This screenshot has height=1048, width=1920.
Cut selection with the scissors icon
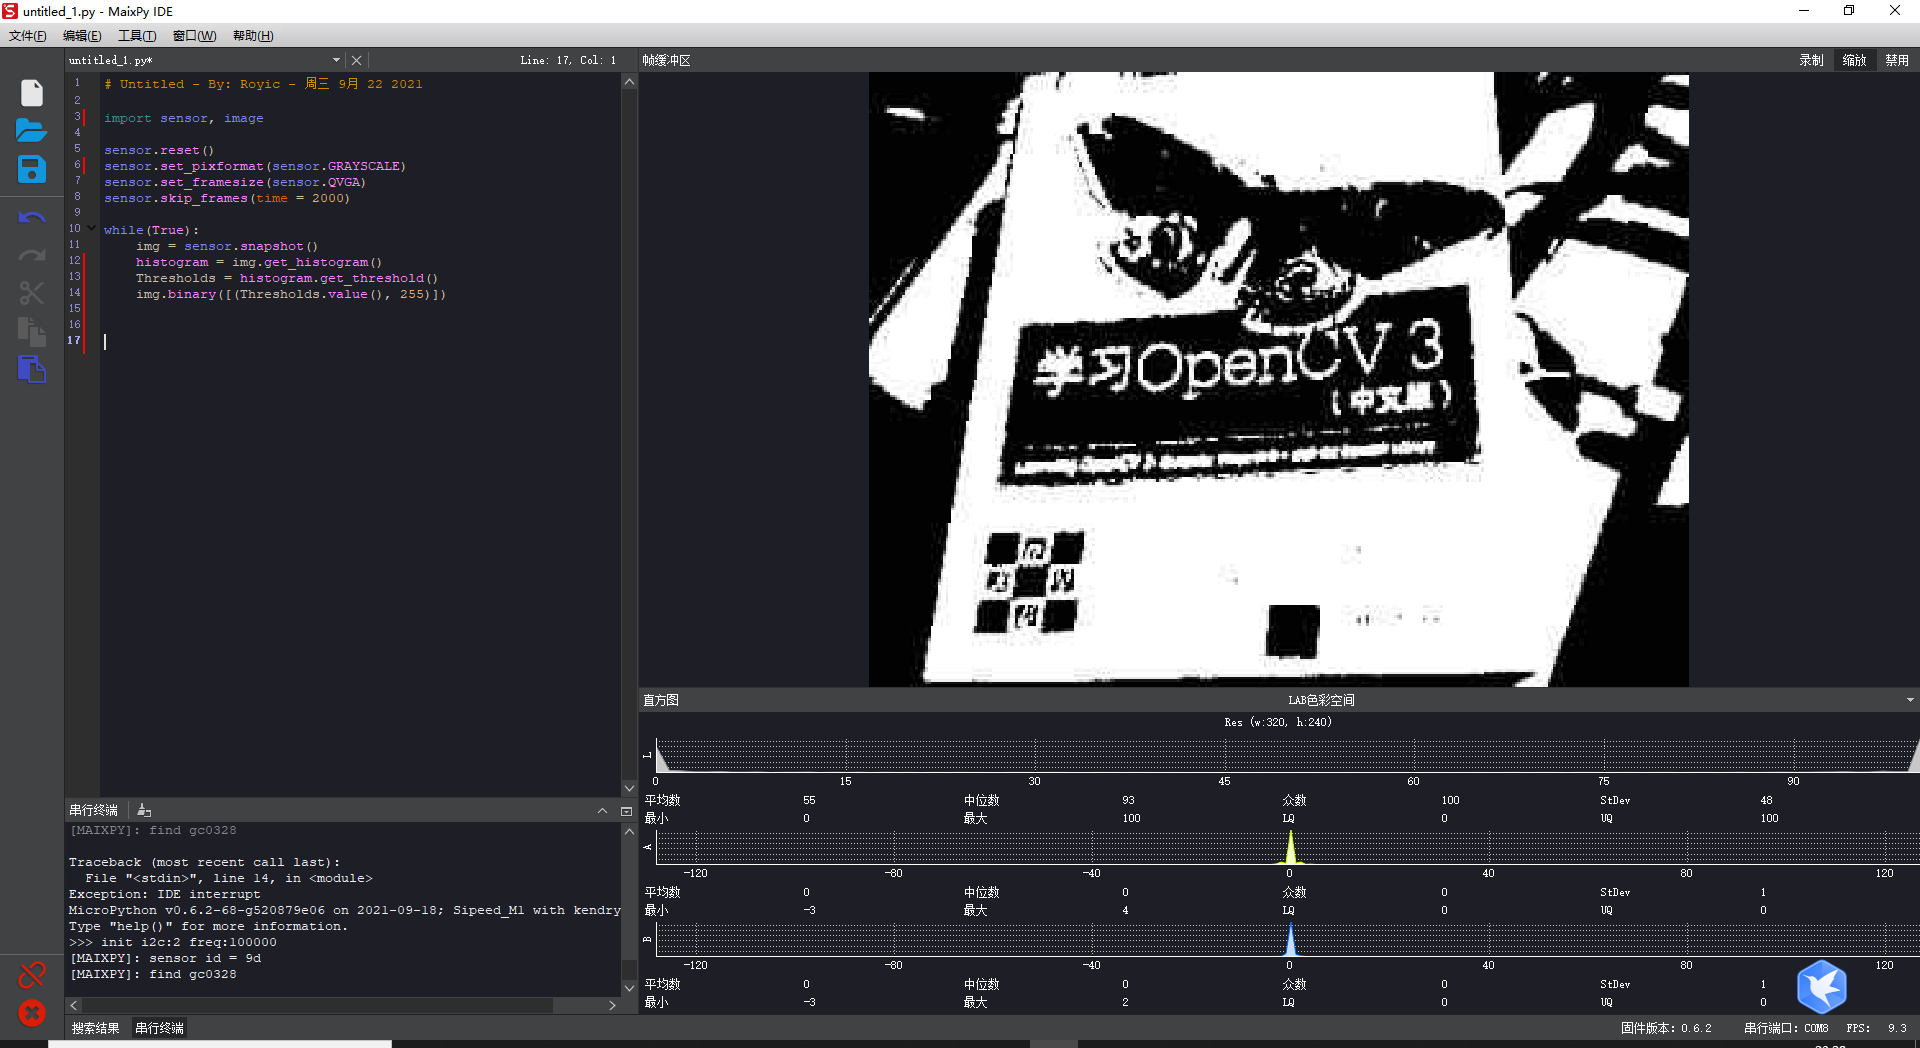click(x=32, y=293)
